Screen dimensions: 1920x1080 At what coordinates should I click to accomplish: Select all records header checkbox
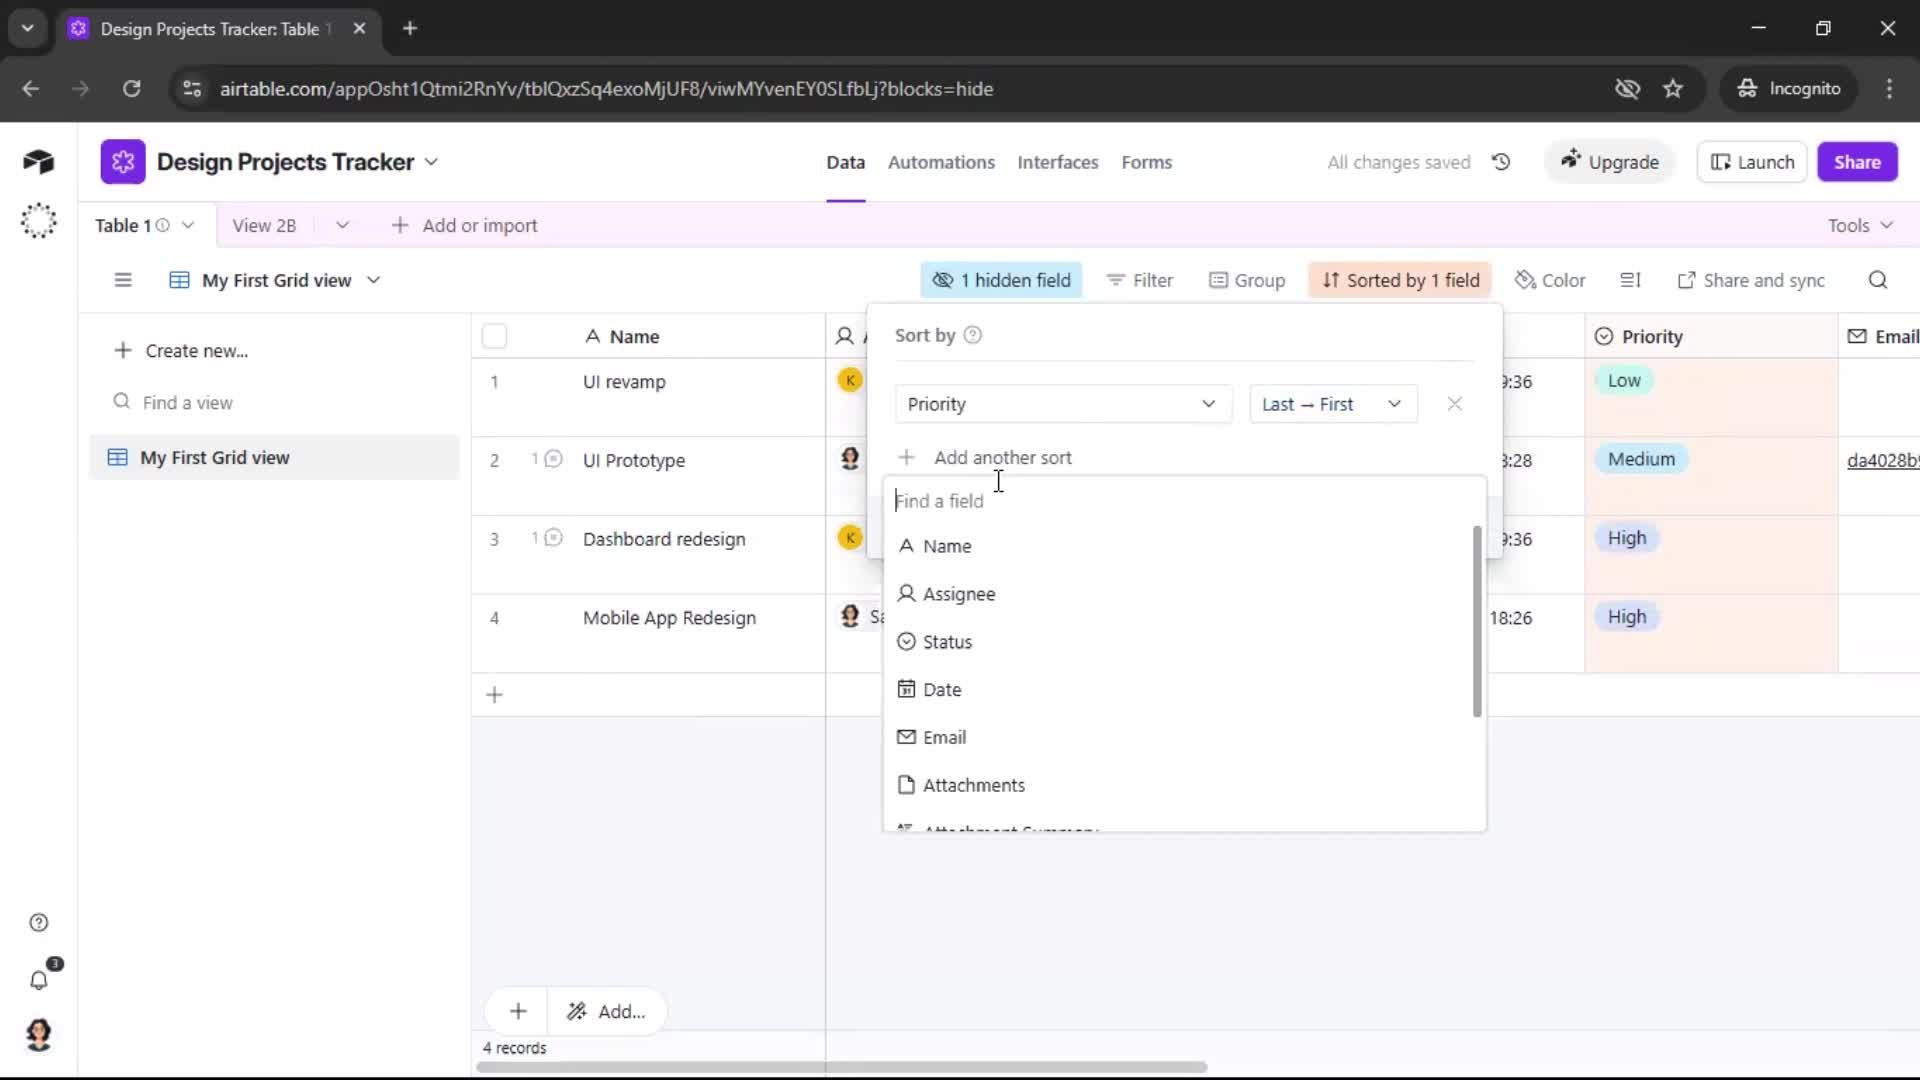[x=494, y=336]
